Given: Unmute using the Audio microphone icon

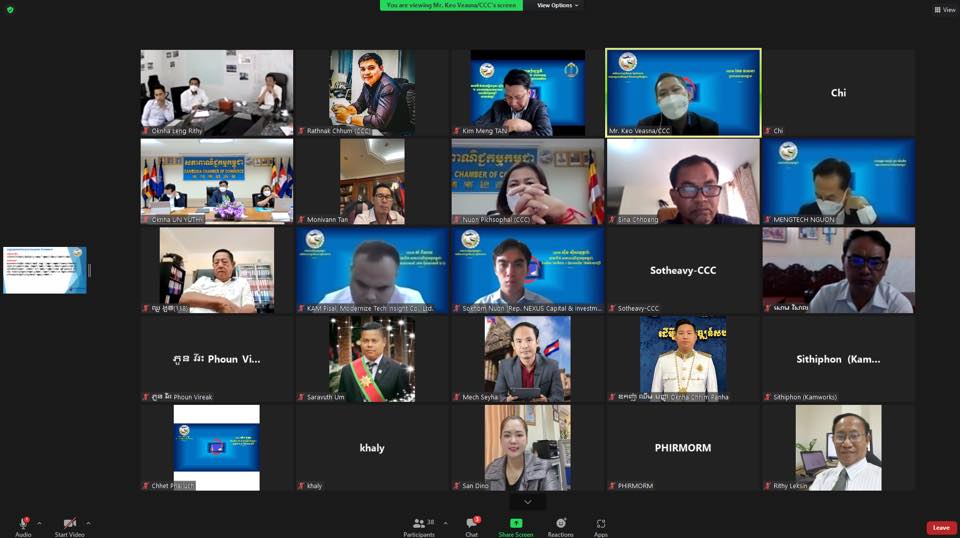Looking at the screenshot, I should pyautogui.click(x=22, y=523).
